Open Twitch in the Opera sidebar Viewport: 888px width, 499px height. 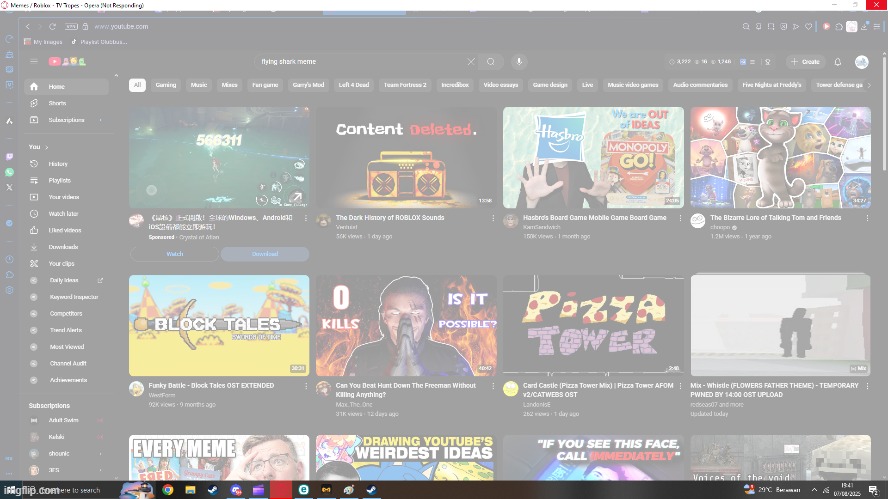tap(9, 156)
